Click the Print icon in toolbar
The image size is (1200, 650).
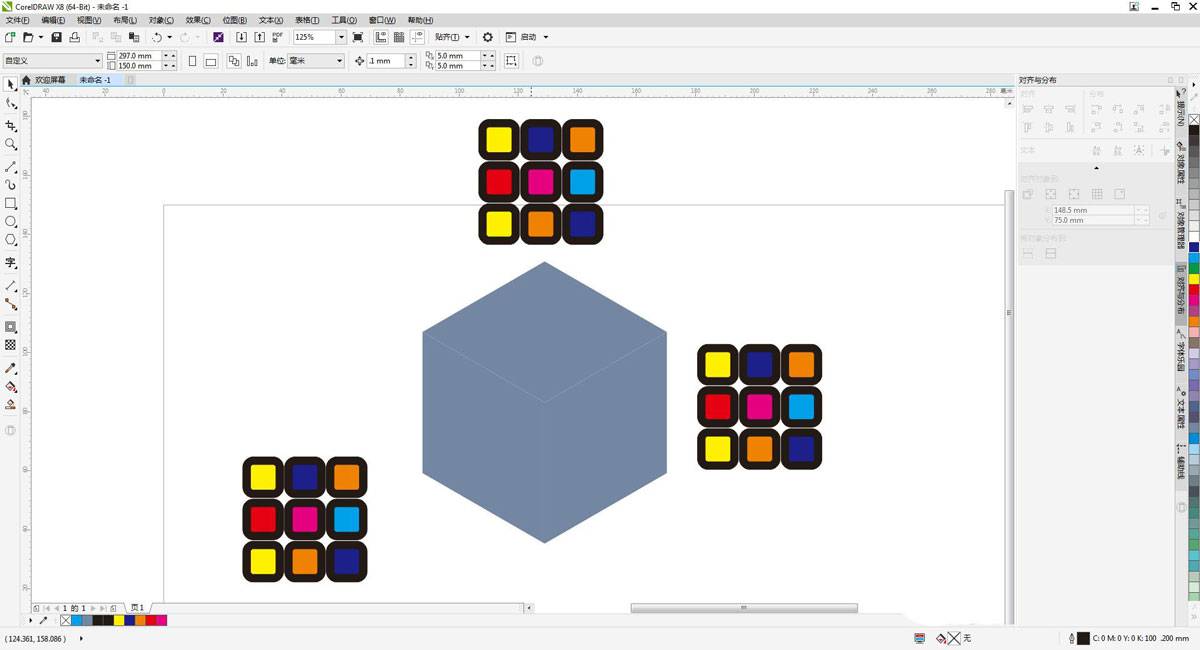[74, 37]
